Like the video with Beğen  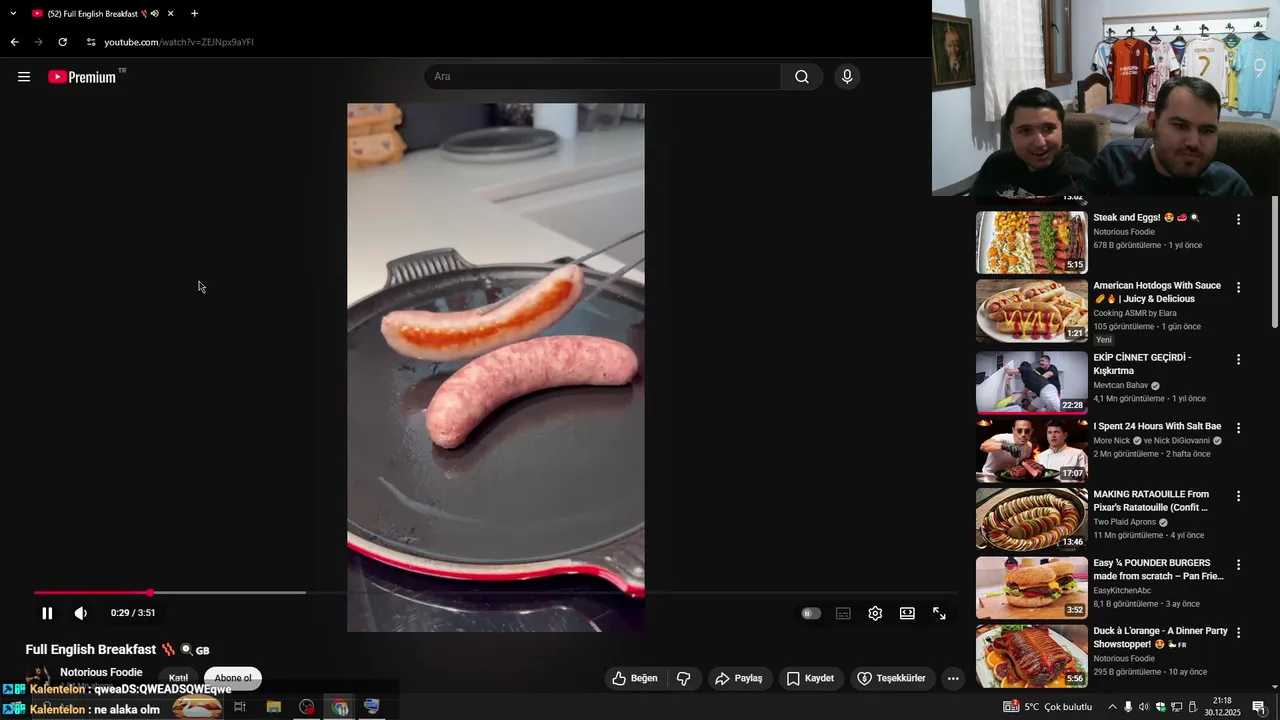tap(635, 678)
